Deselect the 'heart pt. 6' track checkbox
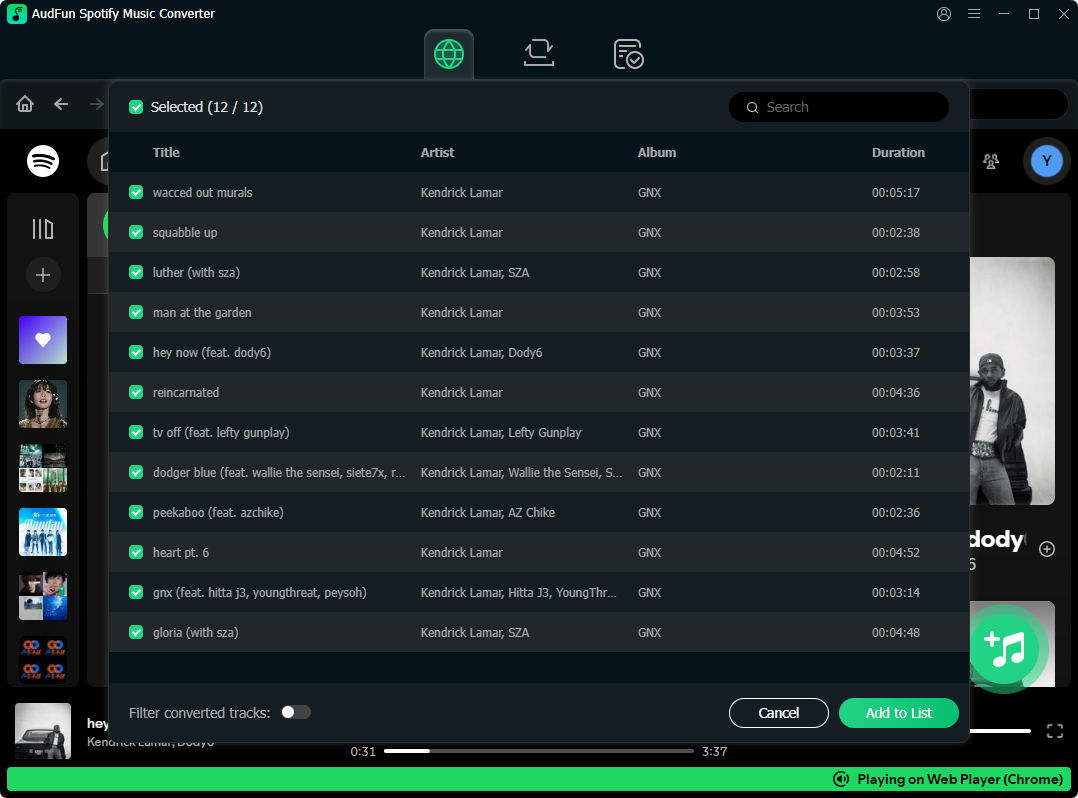This screenshot has height=798, width=1078. pos(136,552)
